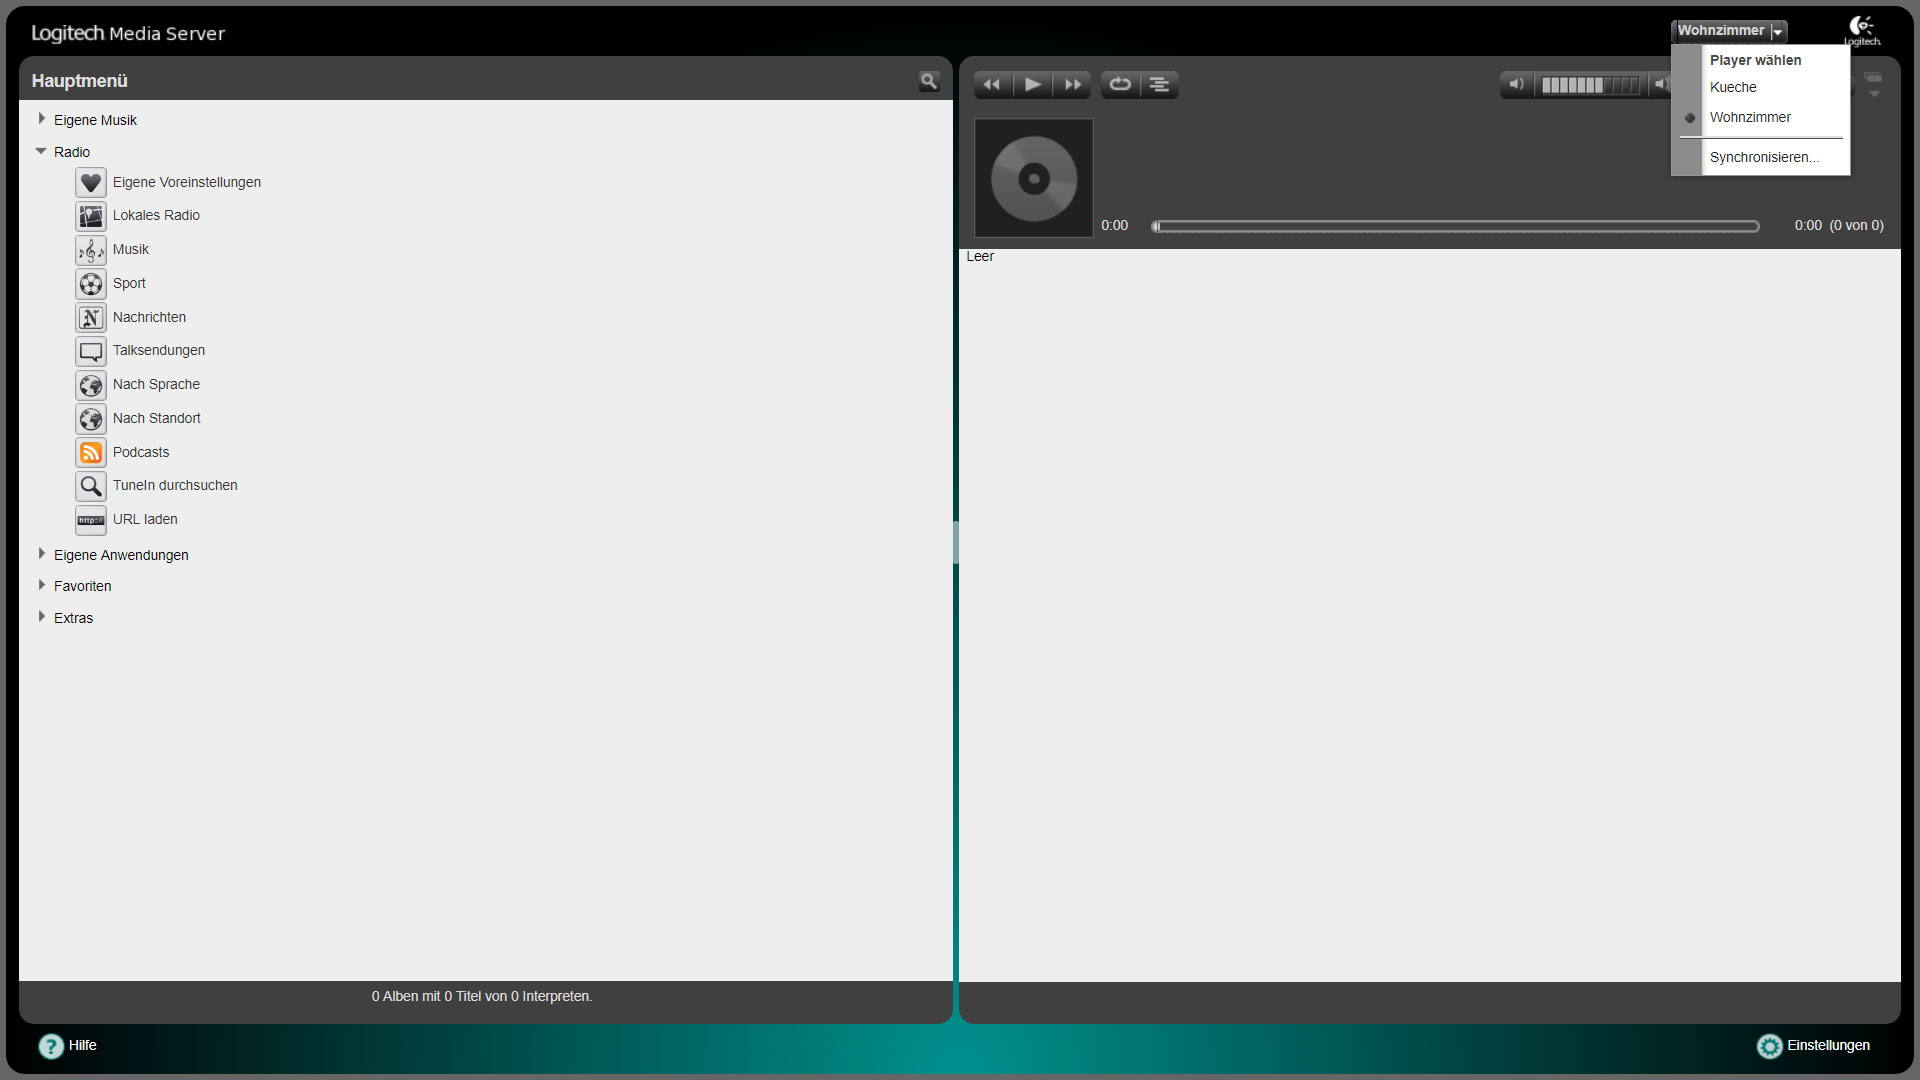This screenshot has height=1080, width=1920.
Task: Expand the Favoriten tree arrow
Action: click(x=41, y=585)
